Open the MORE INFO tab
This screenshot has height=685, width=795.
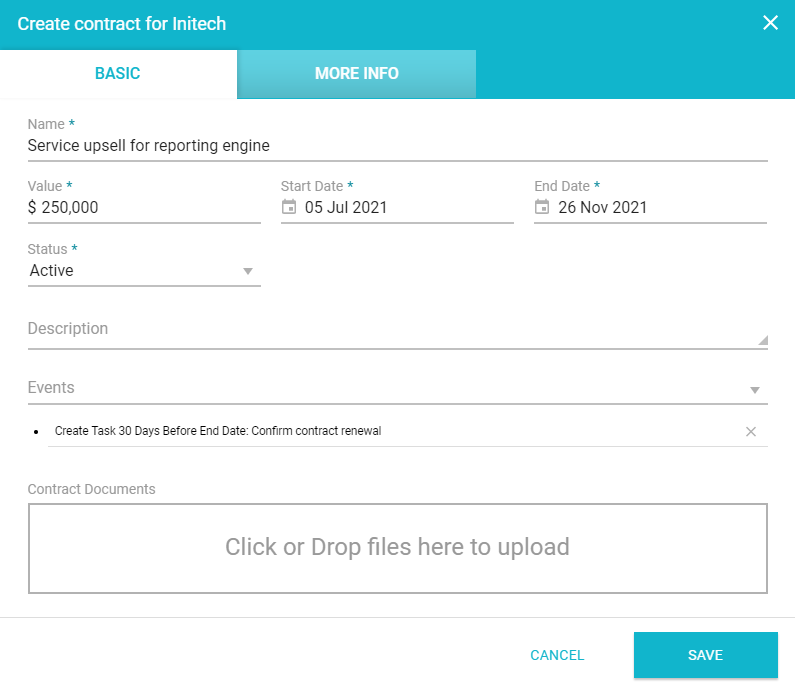tap(356, 74)
